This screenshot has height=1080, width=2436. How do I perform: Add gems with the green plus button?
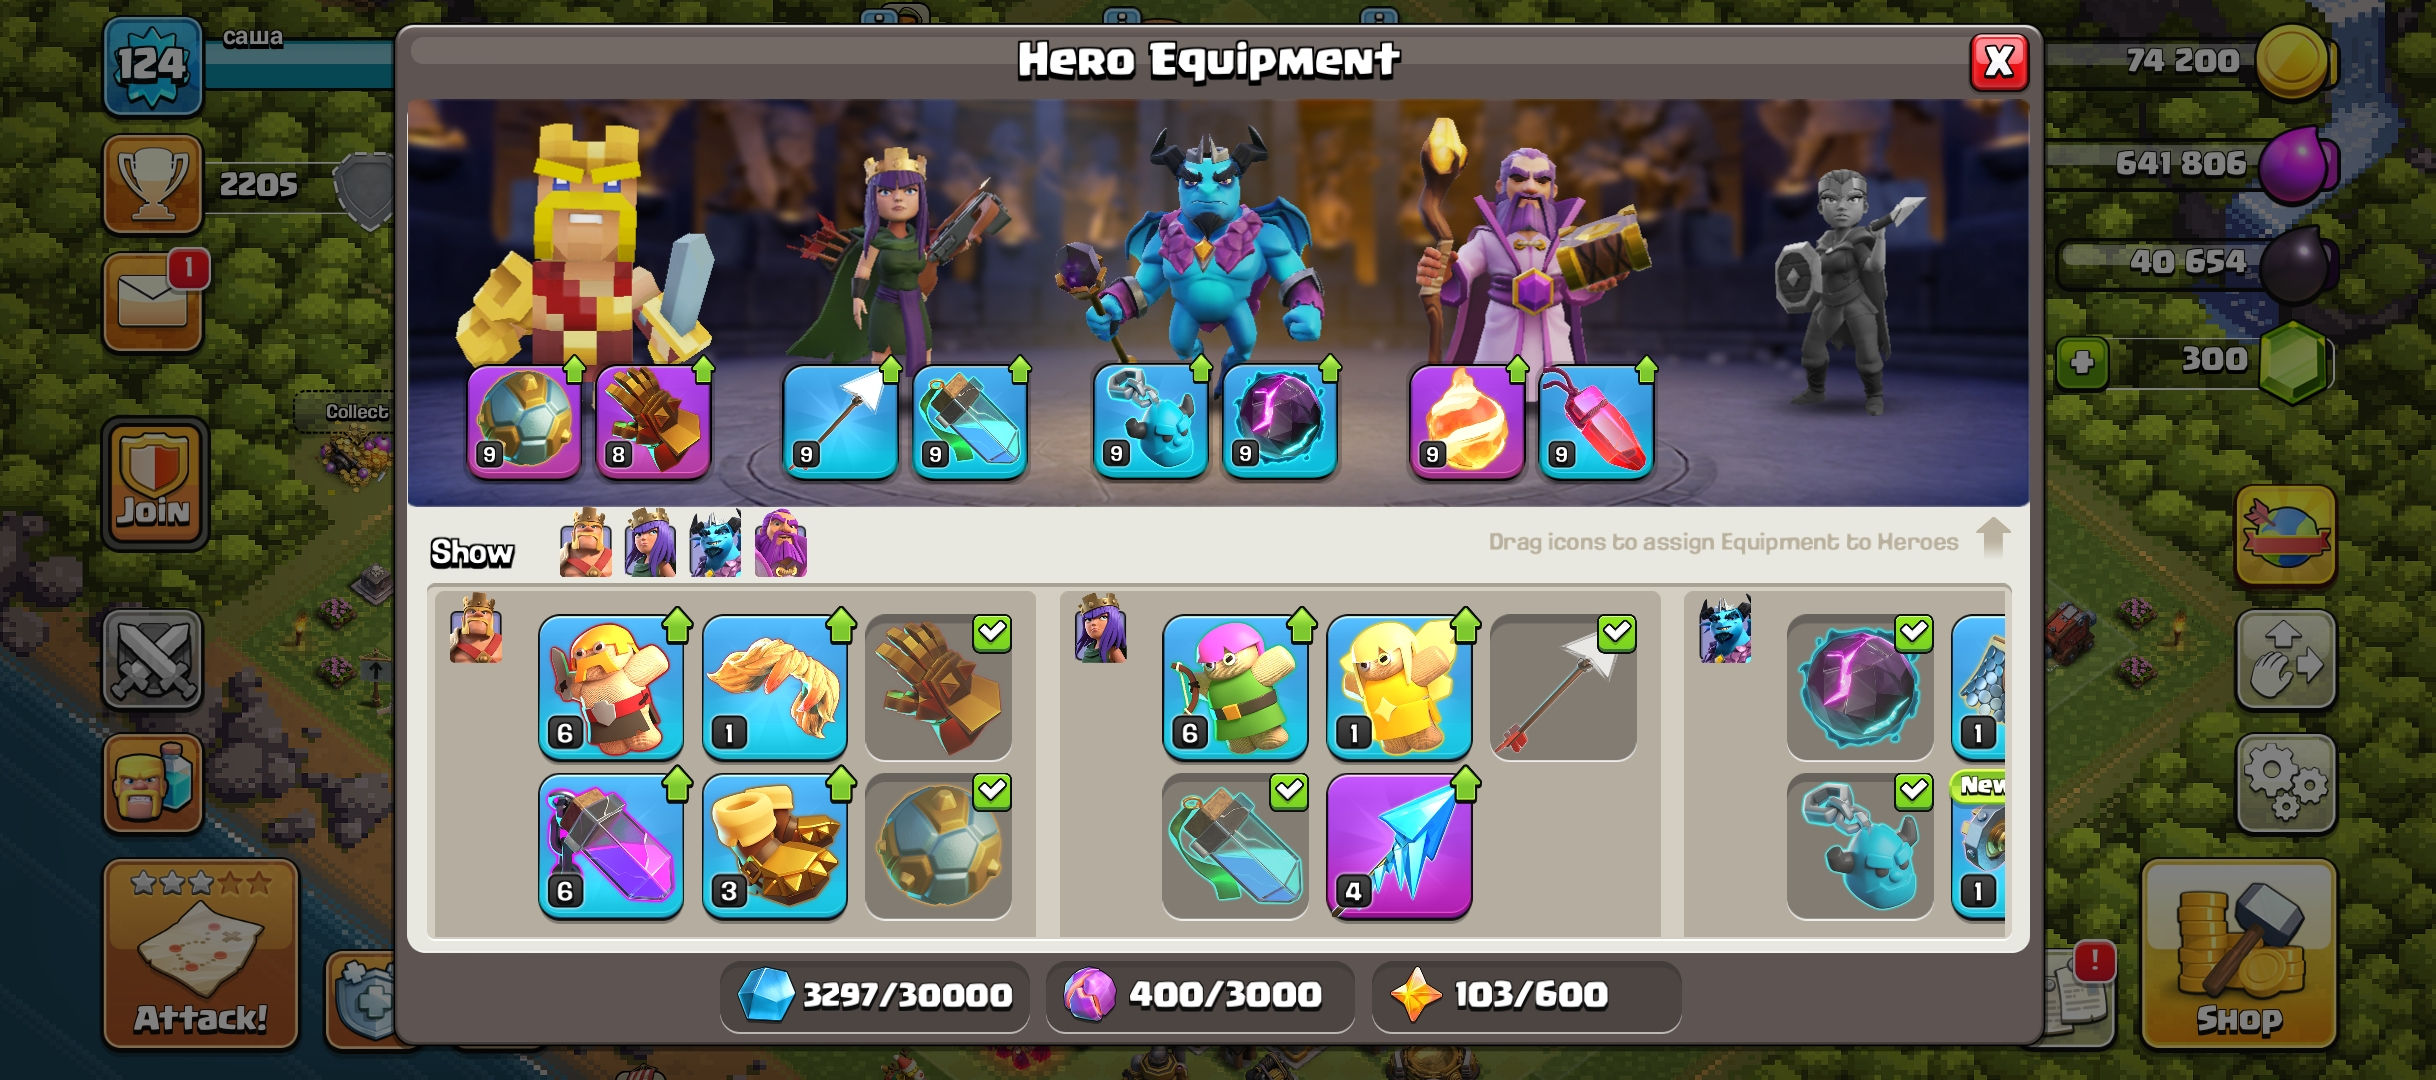pos(2083,362)
